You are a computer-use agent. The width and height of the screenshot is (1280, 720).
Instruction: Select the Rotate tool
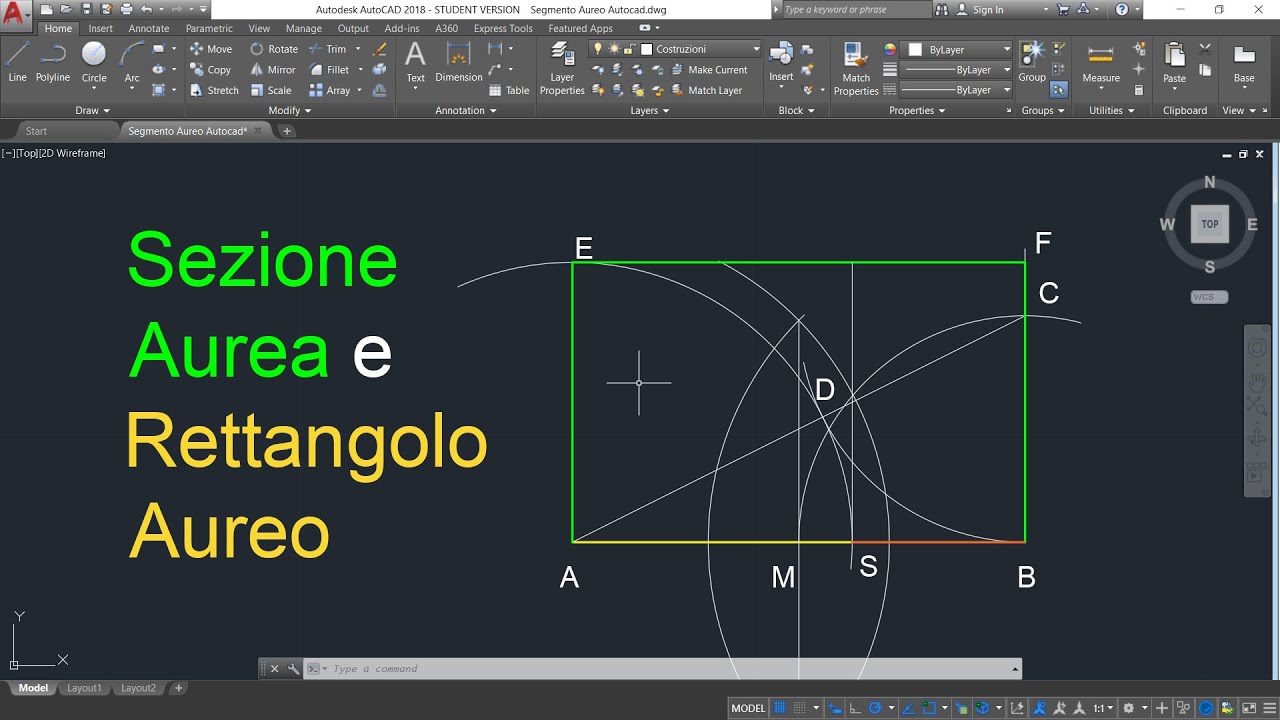(x=274, y=49)
